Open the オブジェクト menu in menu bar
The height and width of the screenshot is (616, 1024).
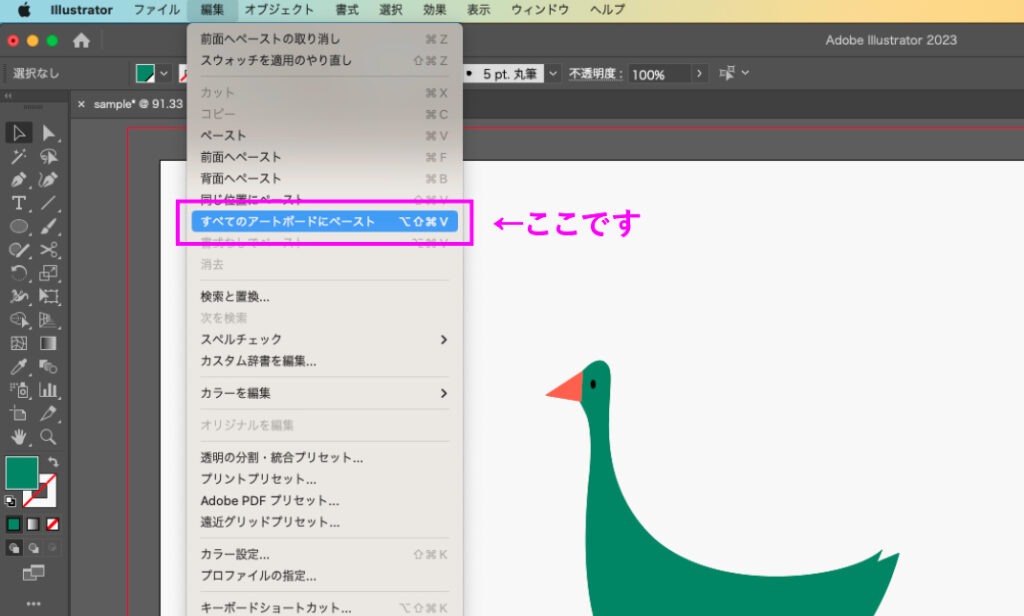coord(279,10)
